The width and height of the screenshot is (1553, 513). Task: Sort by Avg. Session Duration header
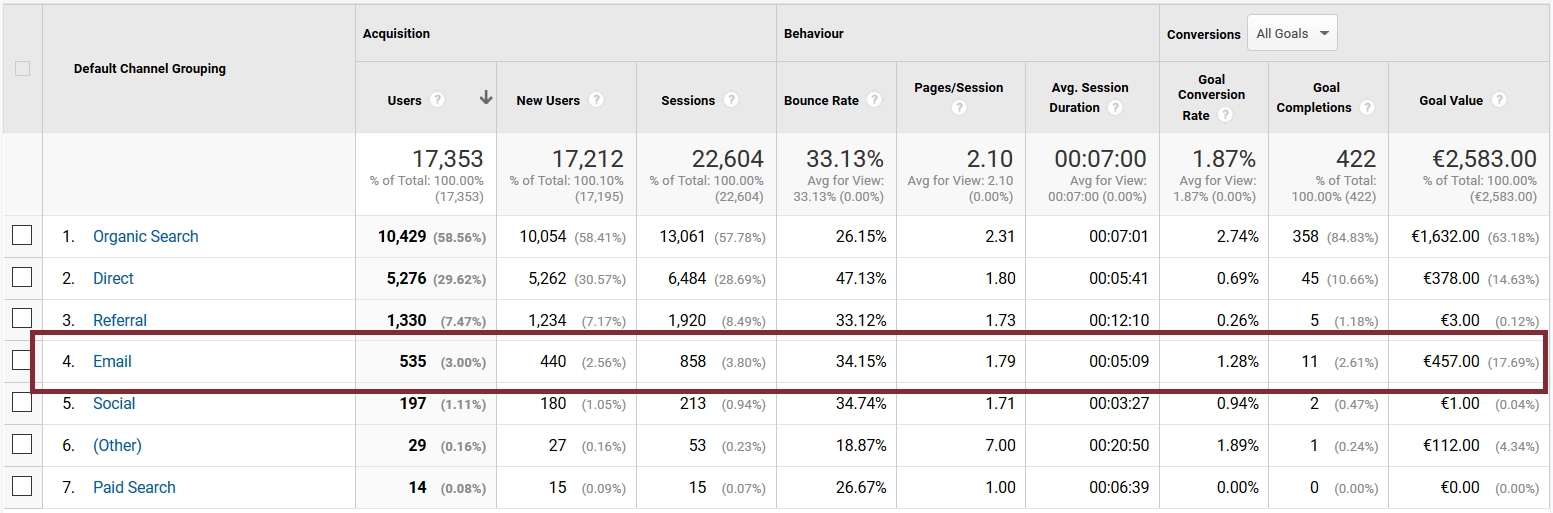1090,97
